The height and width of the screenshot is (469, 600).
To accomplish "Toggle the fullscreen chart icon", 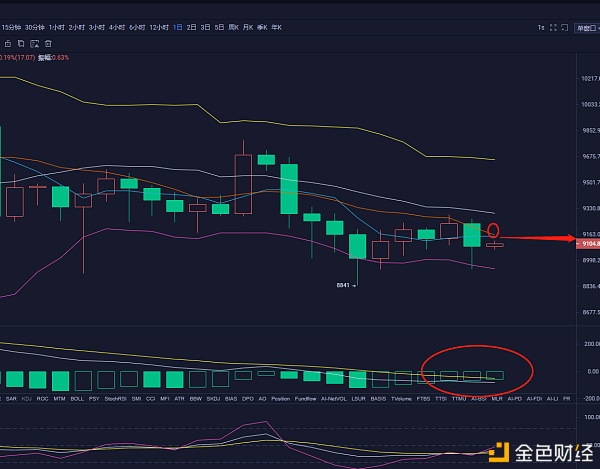I will (x=553, y=28).
